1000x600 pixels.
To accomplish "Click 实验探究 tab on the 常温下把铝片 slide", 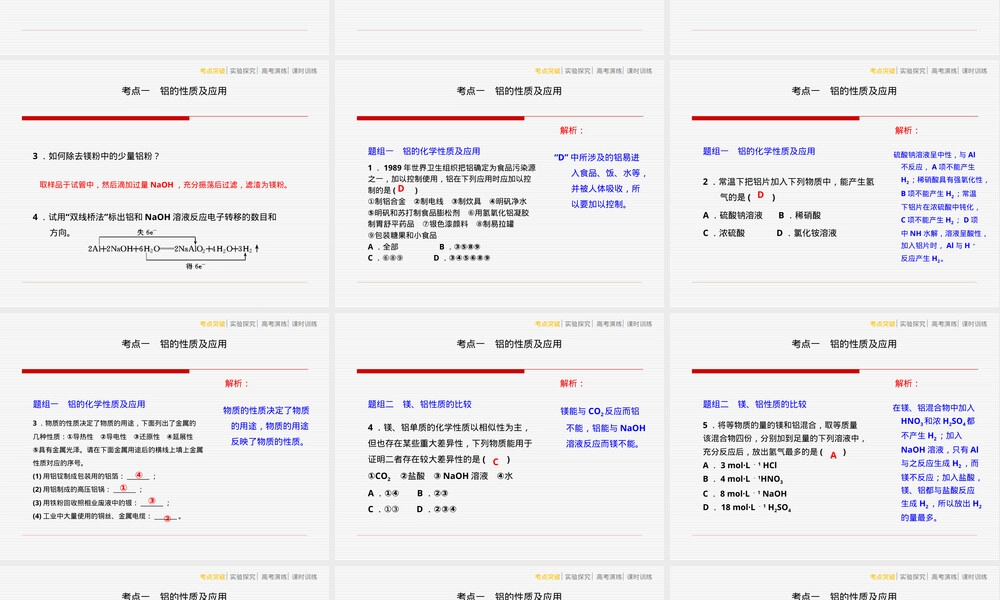I will pos(913,71).
